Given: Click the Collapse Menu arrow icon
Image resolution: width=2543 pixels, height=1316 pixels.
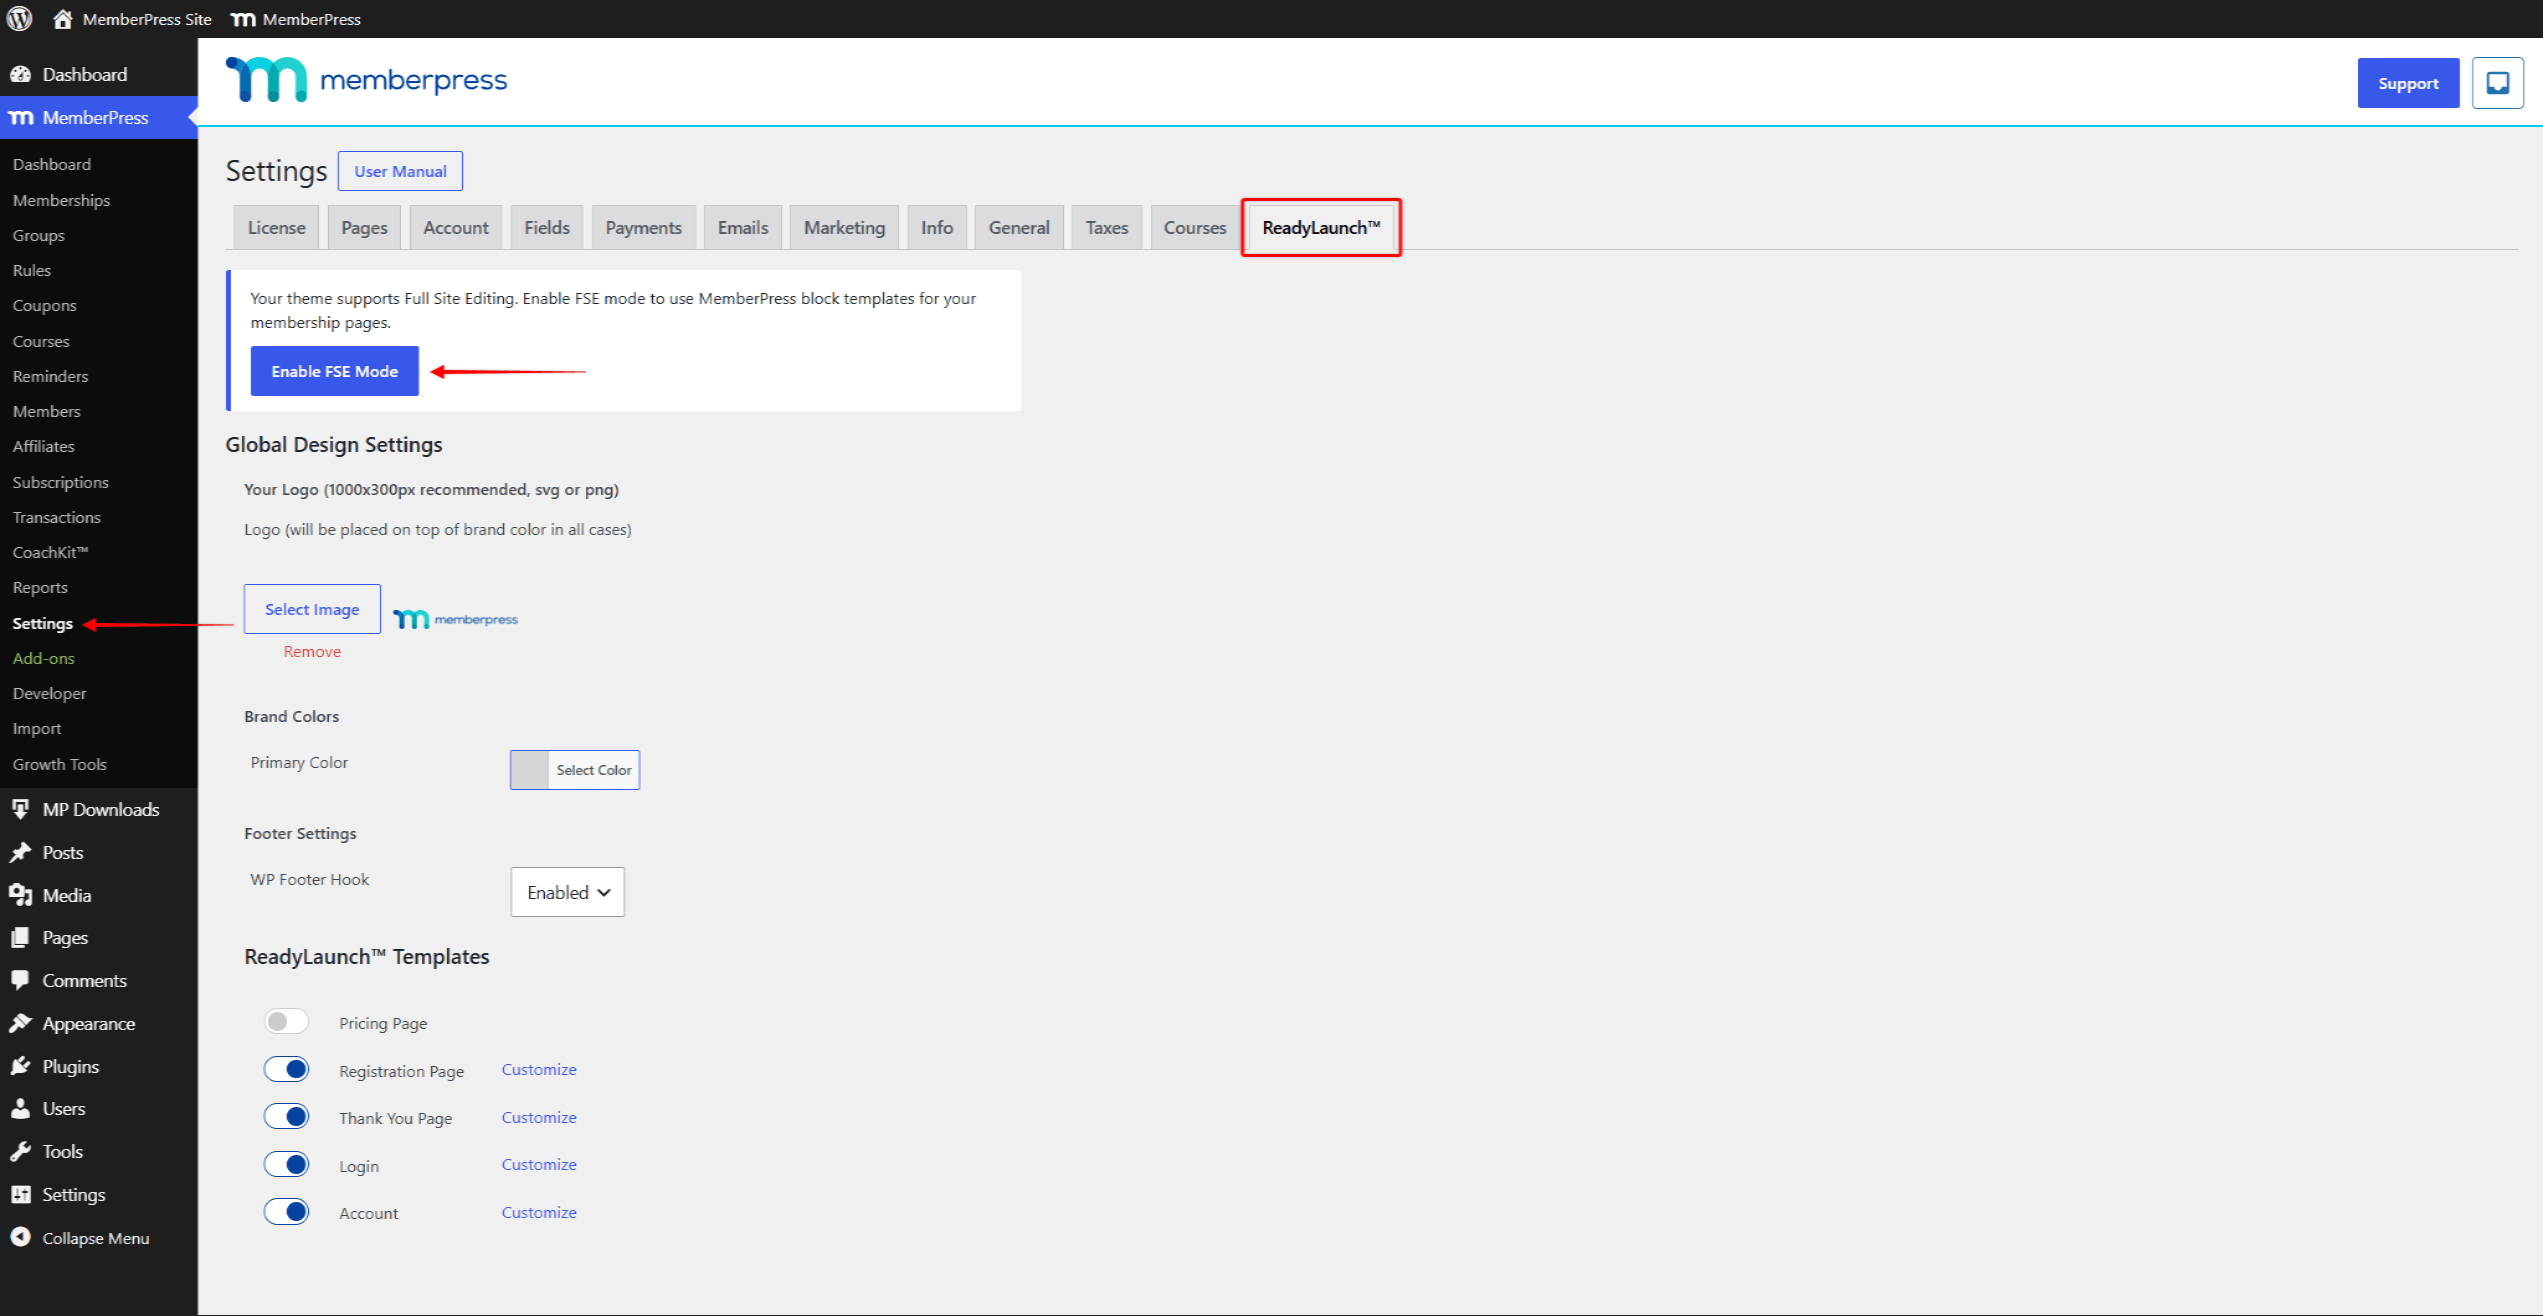Looking at the screenshot, I should point(21,1238).
